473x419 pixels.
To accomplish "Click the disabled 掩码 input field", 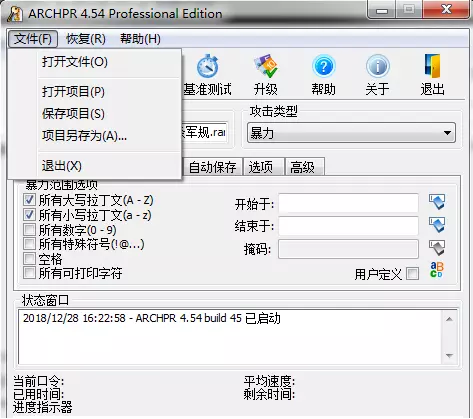I will (348, 249).
